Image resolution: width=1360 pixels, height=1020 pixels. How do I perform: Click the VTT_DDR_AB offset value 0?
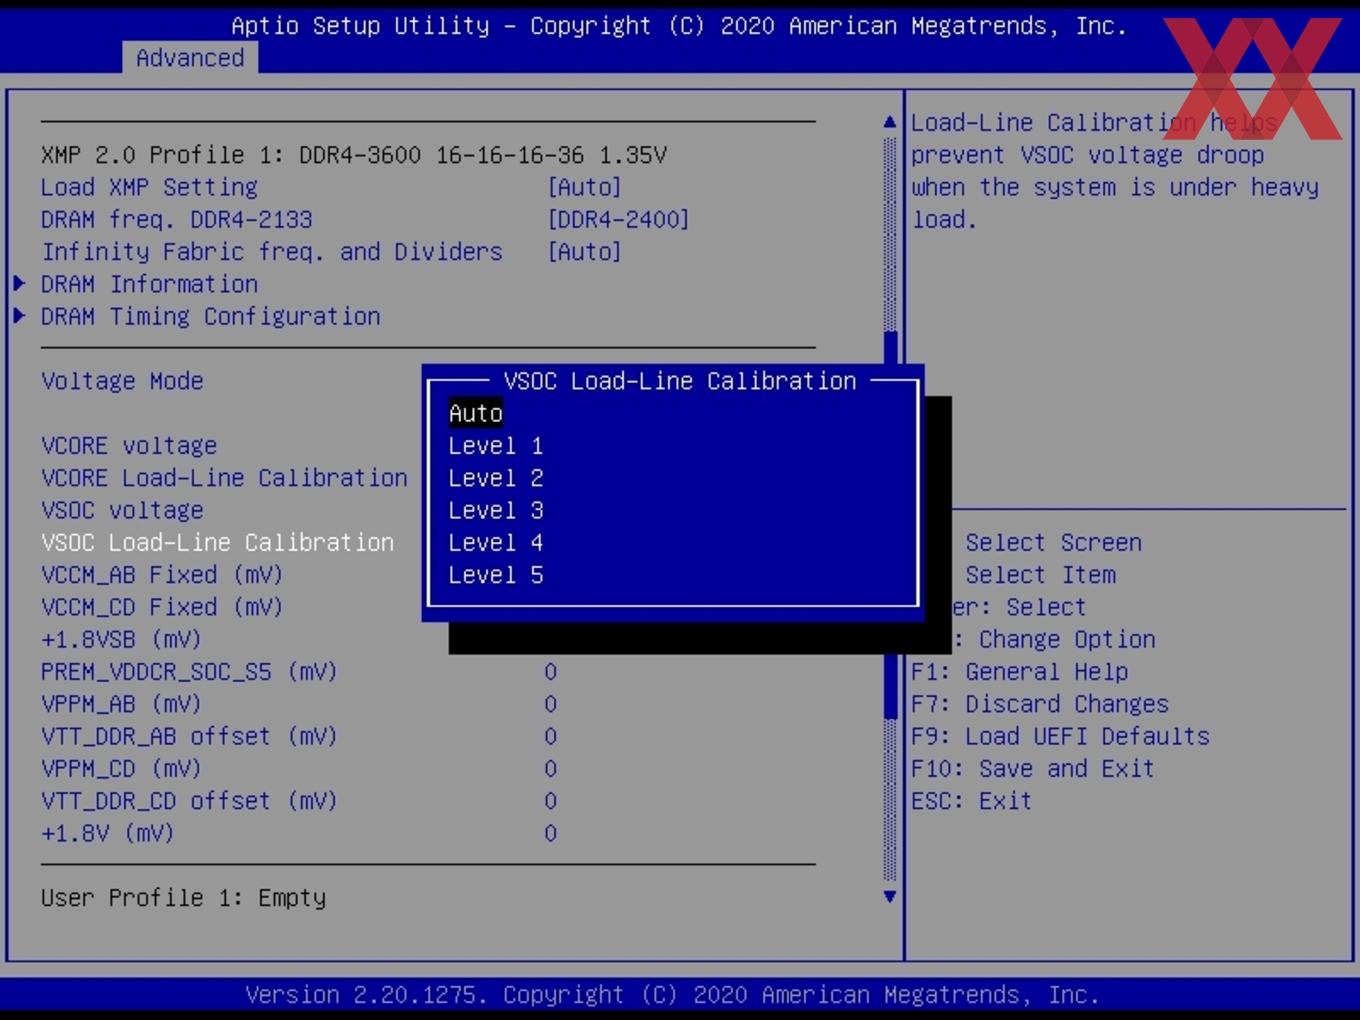tap(551, 736)
